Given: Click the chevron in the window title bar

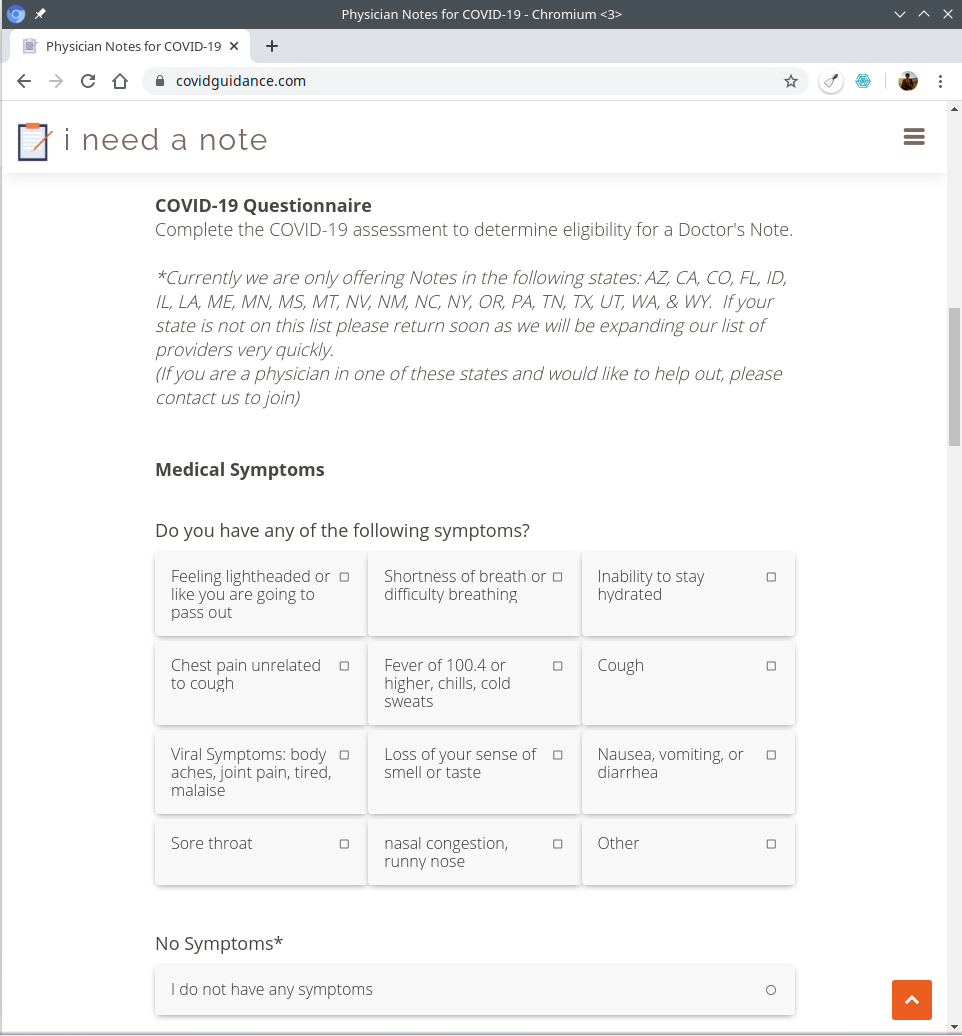Looking at the screenshot, I should (899, 14).
